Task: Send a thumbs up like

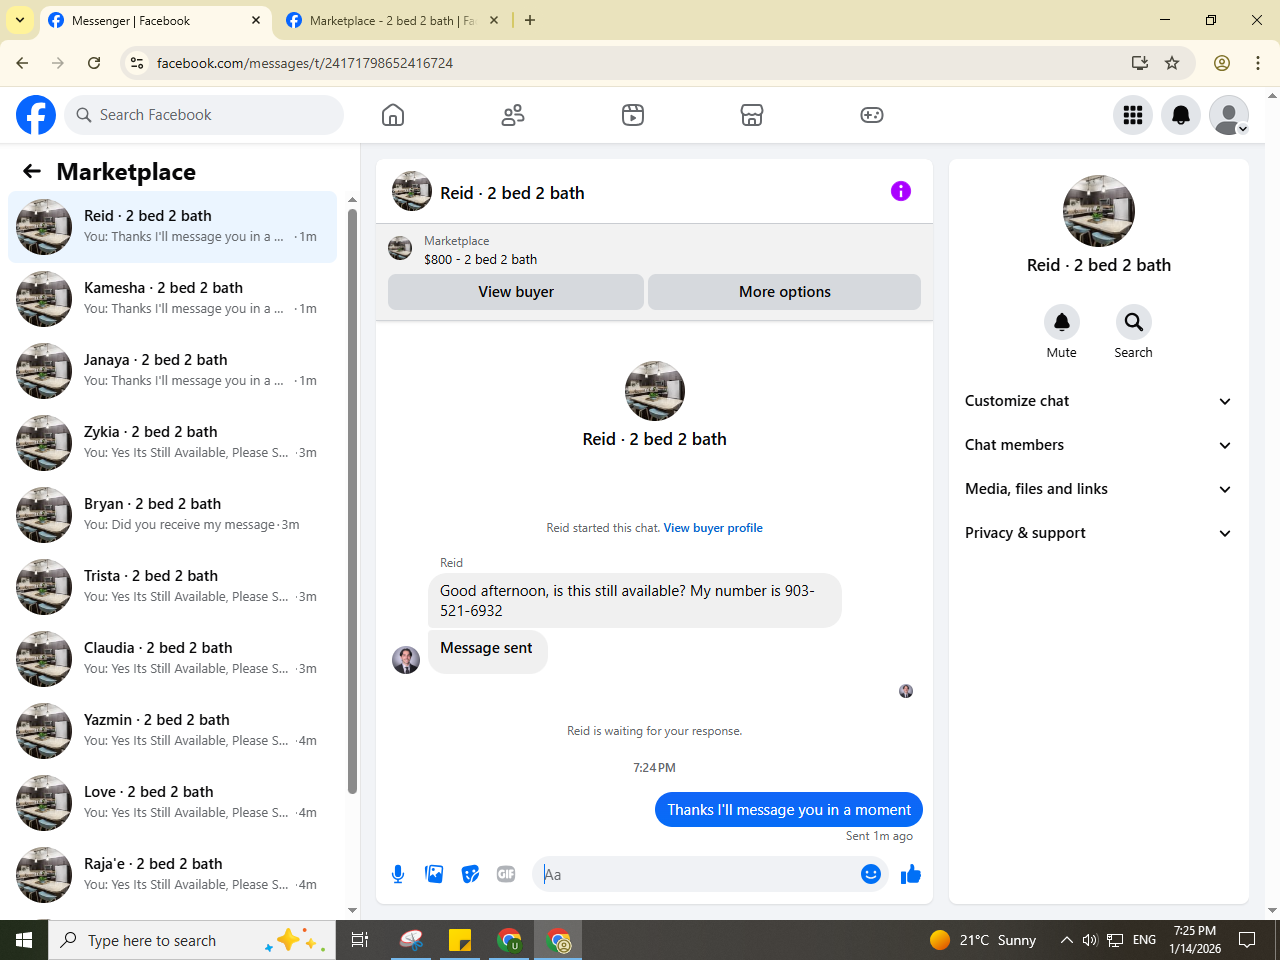Action: (x=910, y=874)
